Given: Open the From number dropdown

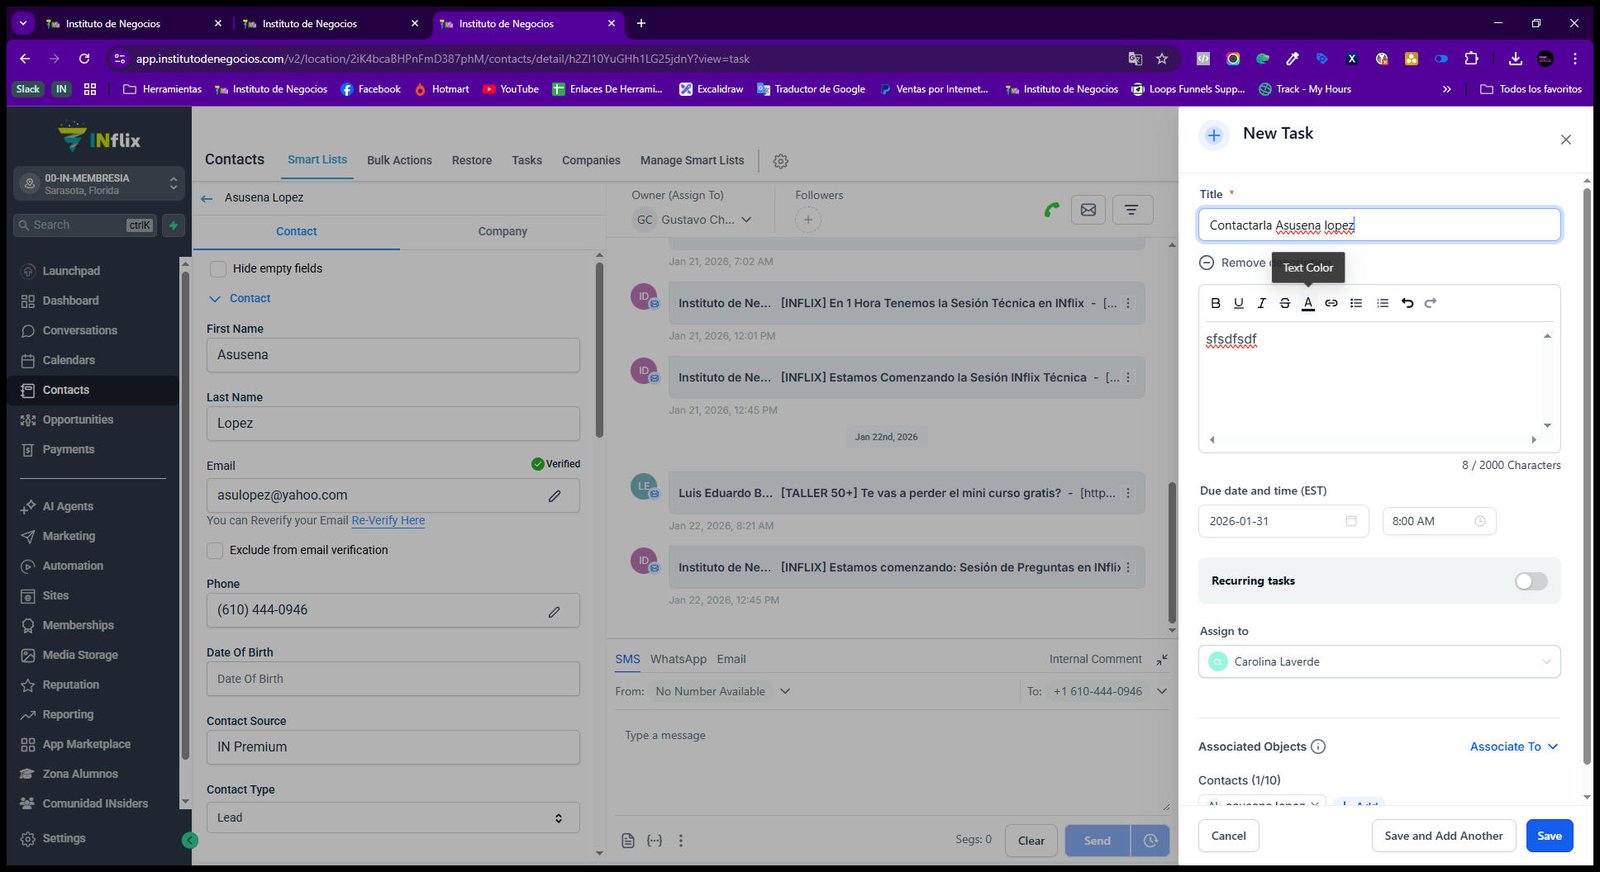Looking at the screenshot, I should [723, 692].
